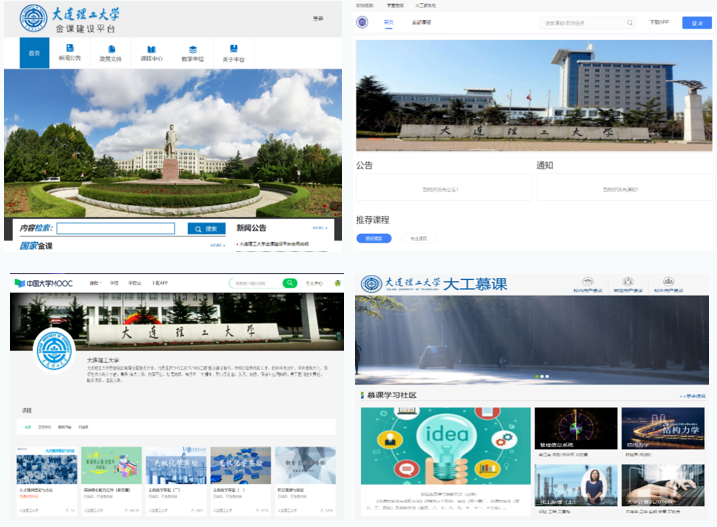The height and width of the screenshot is (527, 717).
Task: Click the Dalian University of Technology logo on 金课建设平台
Action: [33, 18]
